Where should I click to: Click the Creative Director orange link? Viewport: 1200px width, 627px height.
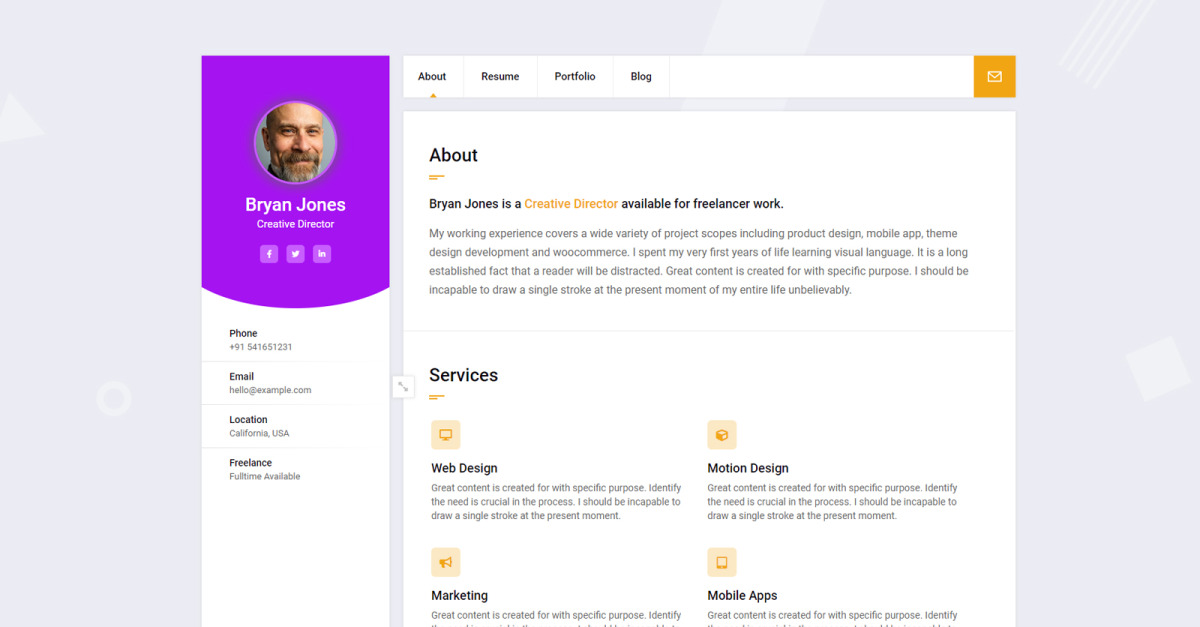tap(571, 204)
